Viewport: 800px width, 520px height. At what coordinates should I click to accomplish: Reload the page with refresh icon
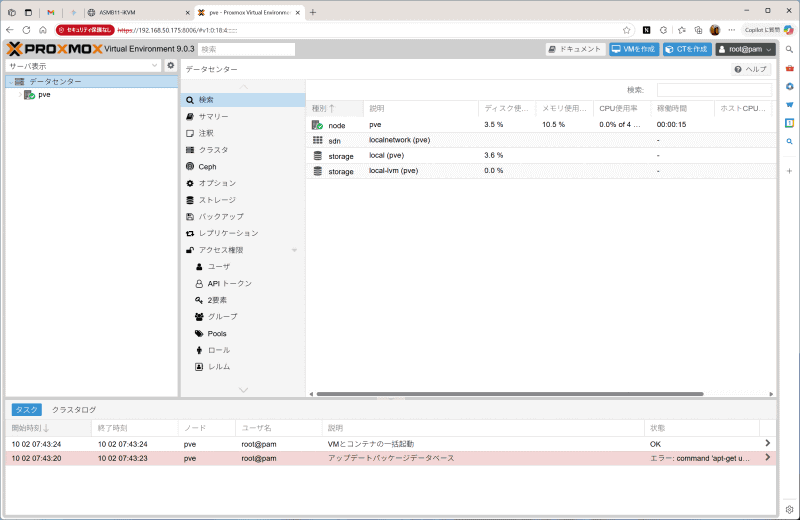27,30
